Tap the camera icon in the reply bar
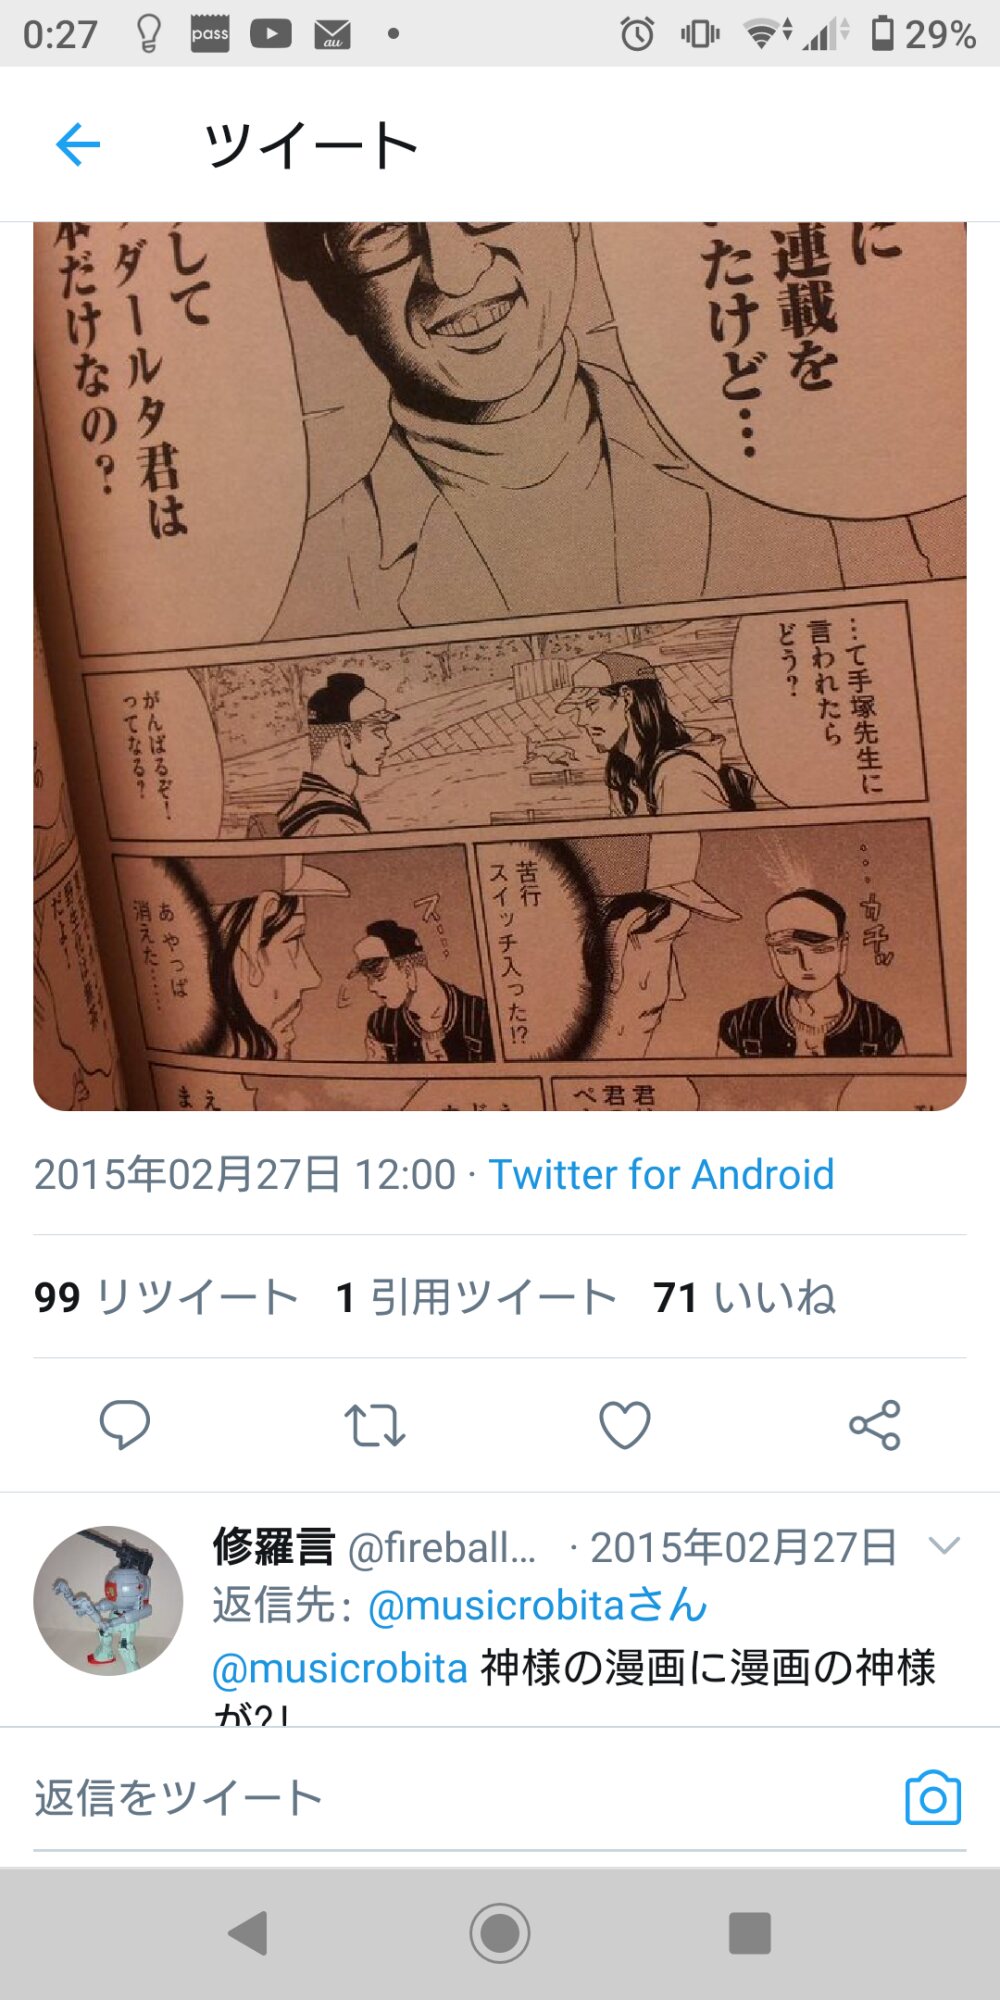This screenshot has width=1000, height=2000. click(933, 1797)
